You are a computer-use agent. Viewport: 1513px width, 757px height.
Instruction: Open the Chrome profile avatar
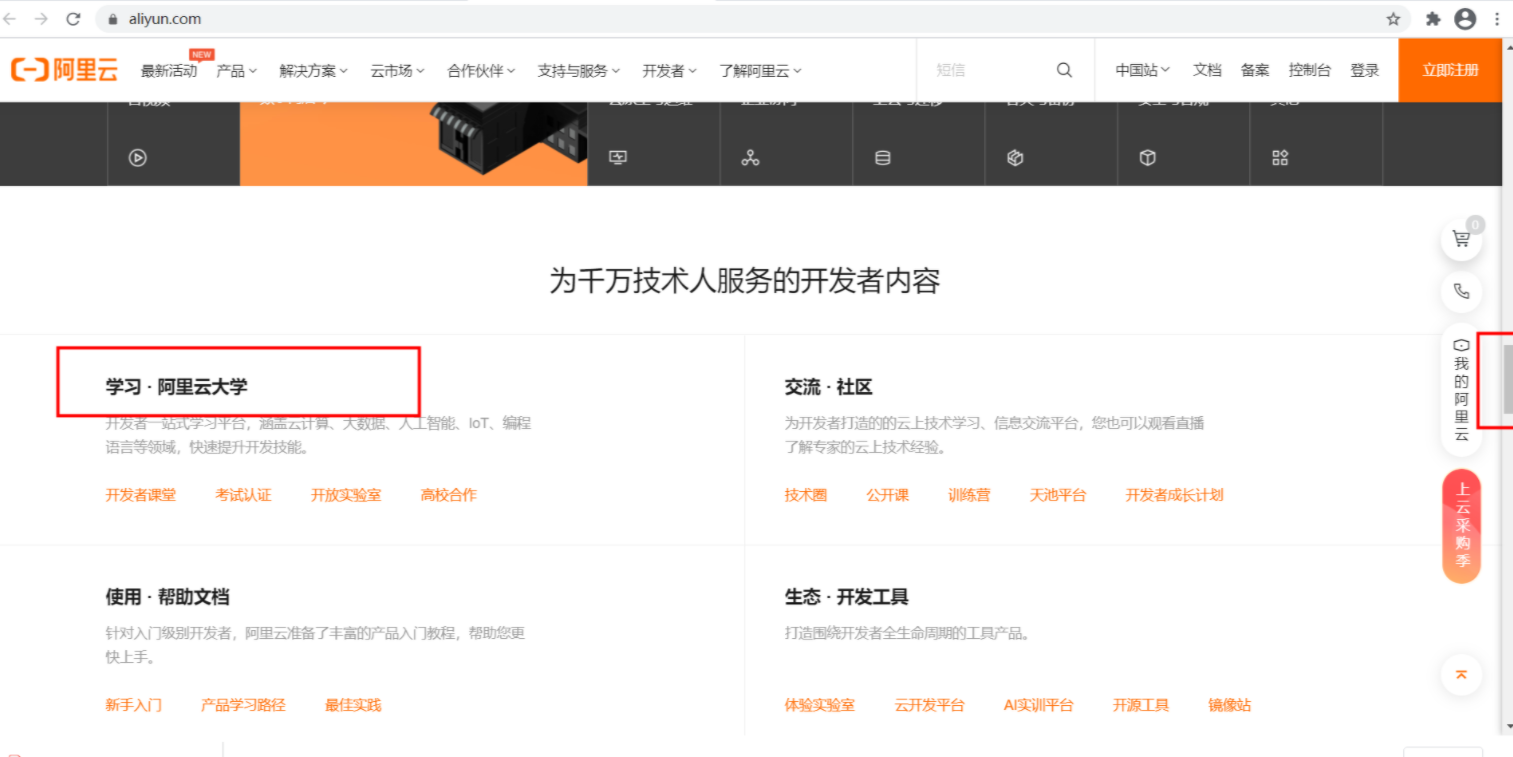[1465, 18]
